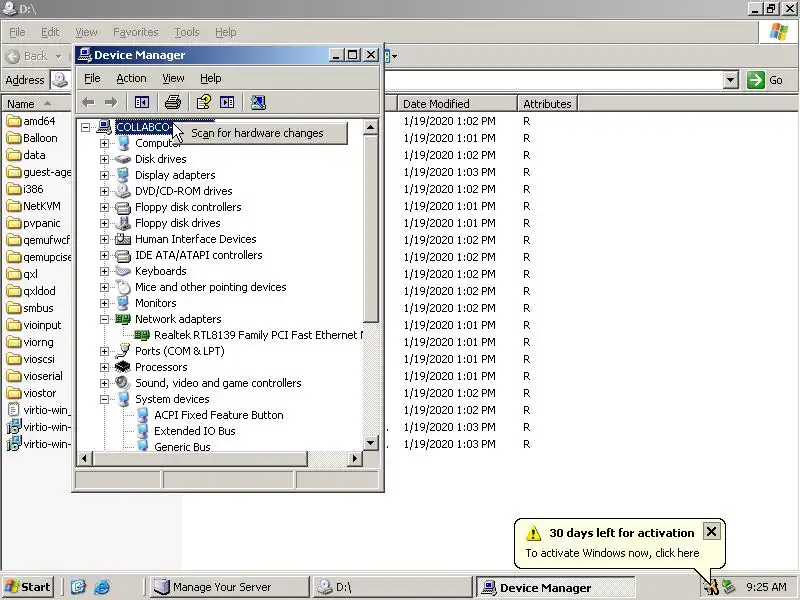
Task: Click Back arrow in Device Manager toolbar
Action: tap(88, 103)
